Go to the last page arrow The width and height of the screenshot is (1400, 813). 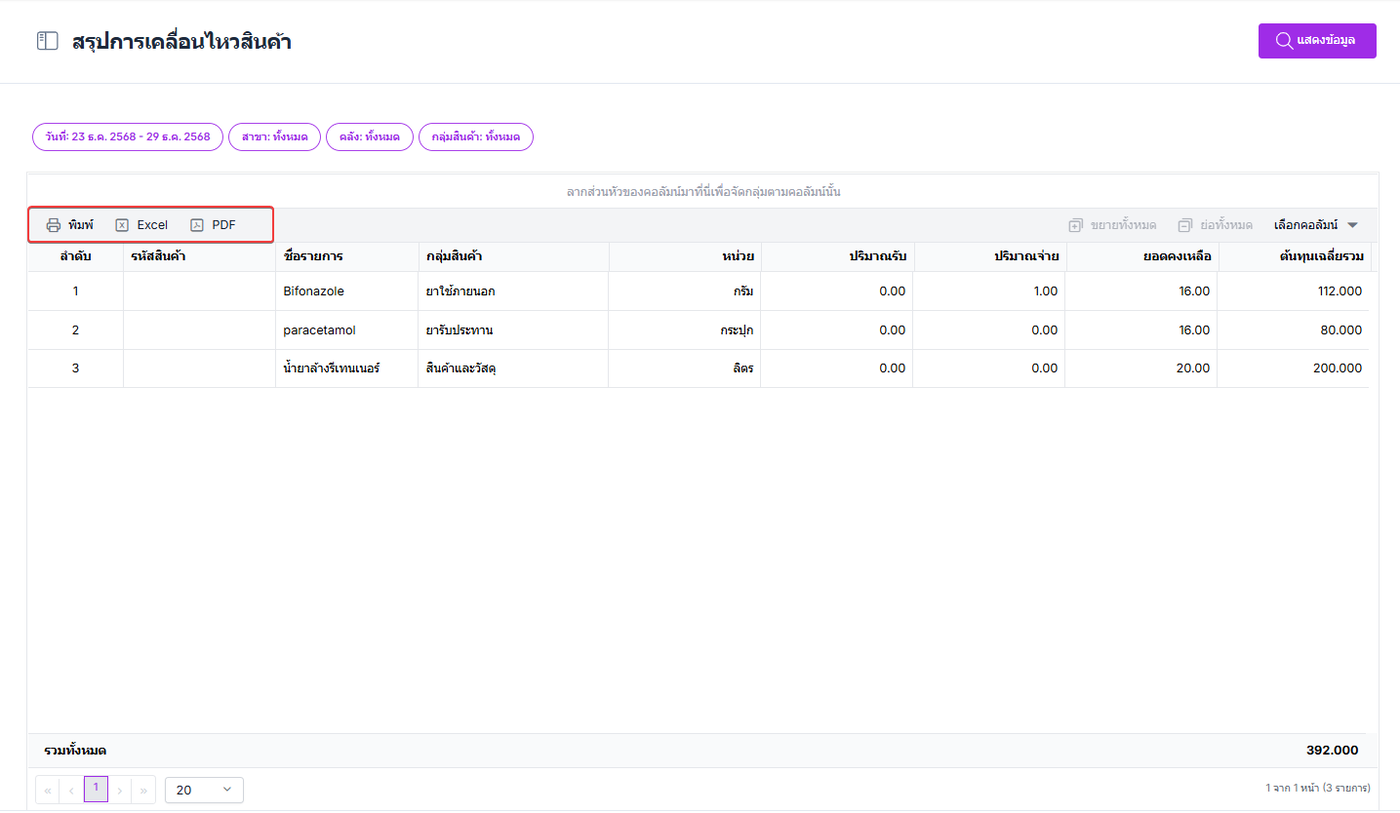(144, 790)
